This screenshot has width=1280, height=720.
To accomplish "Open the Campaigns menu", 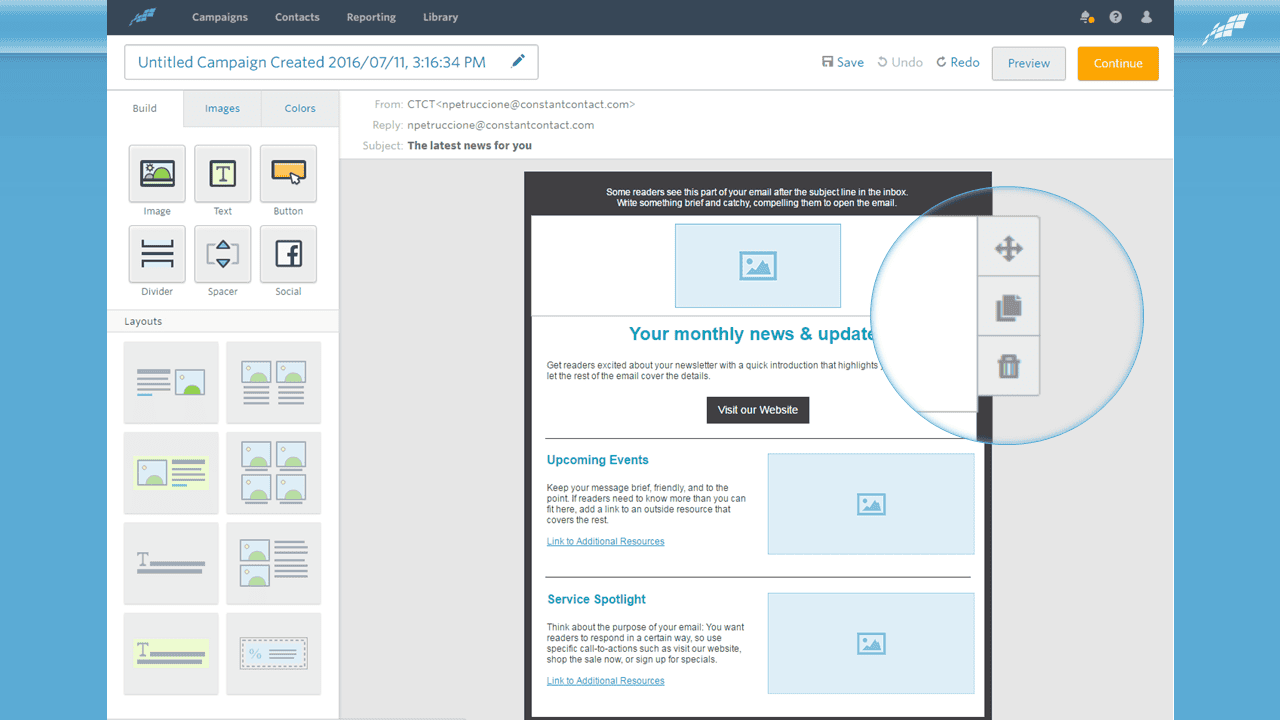I will (x=220, y=17).
